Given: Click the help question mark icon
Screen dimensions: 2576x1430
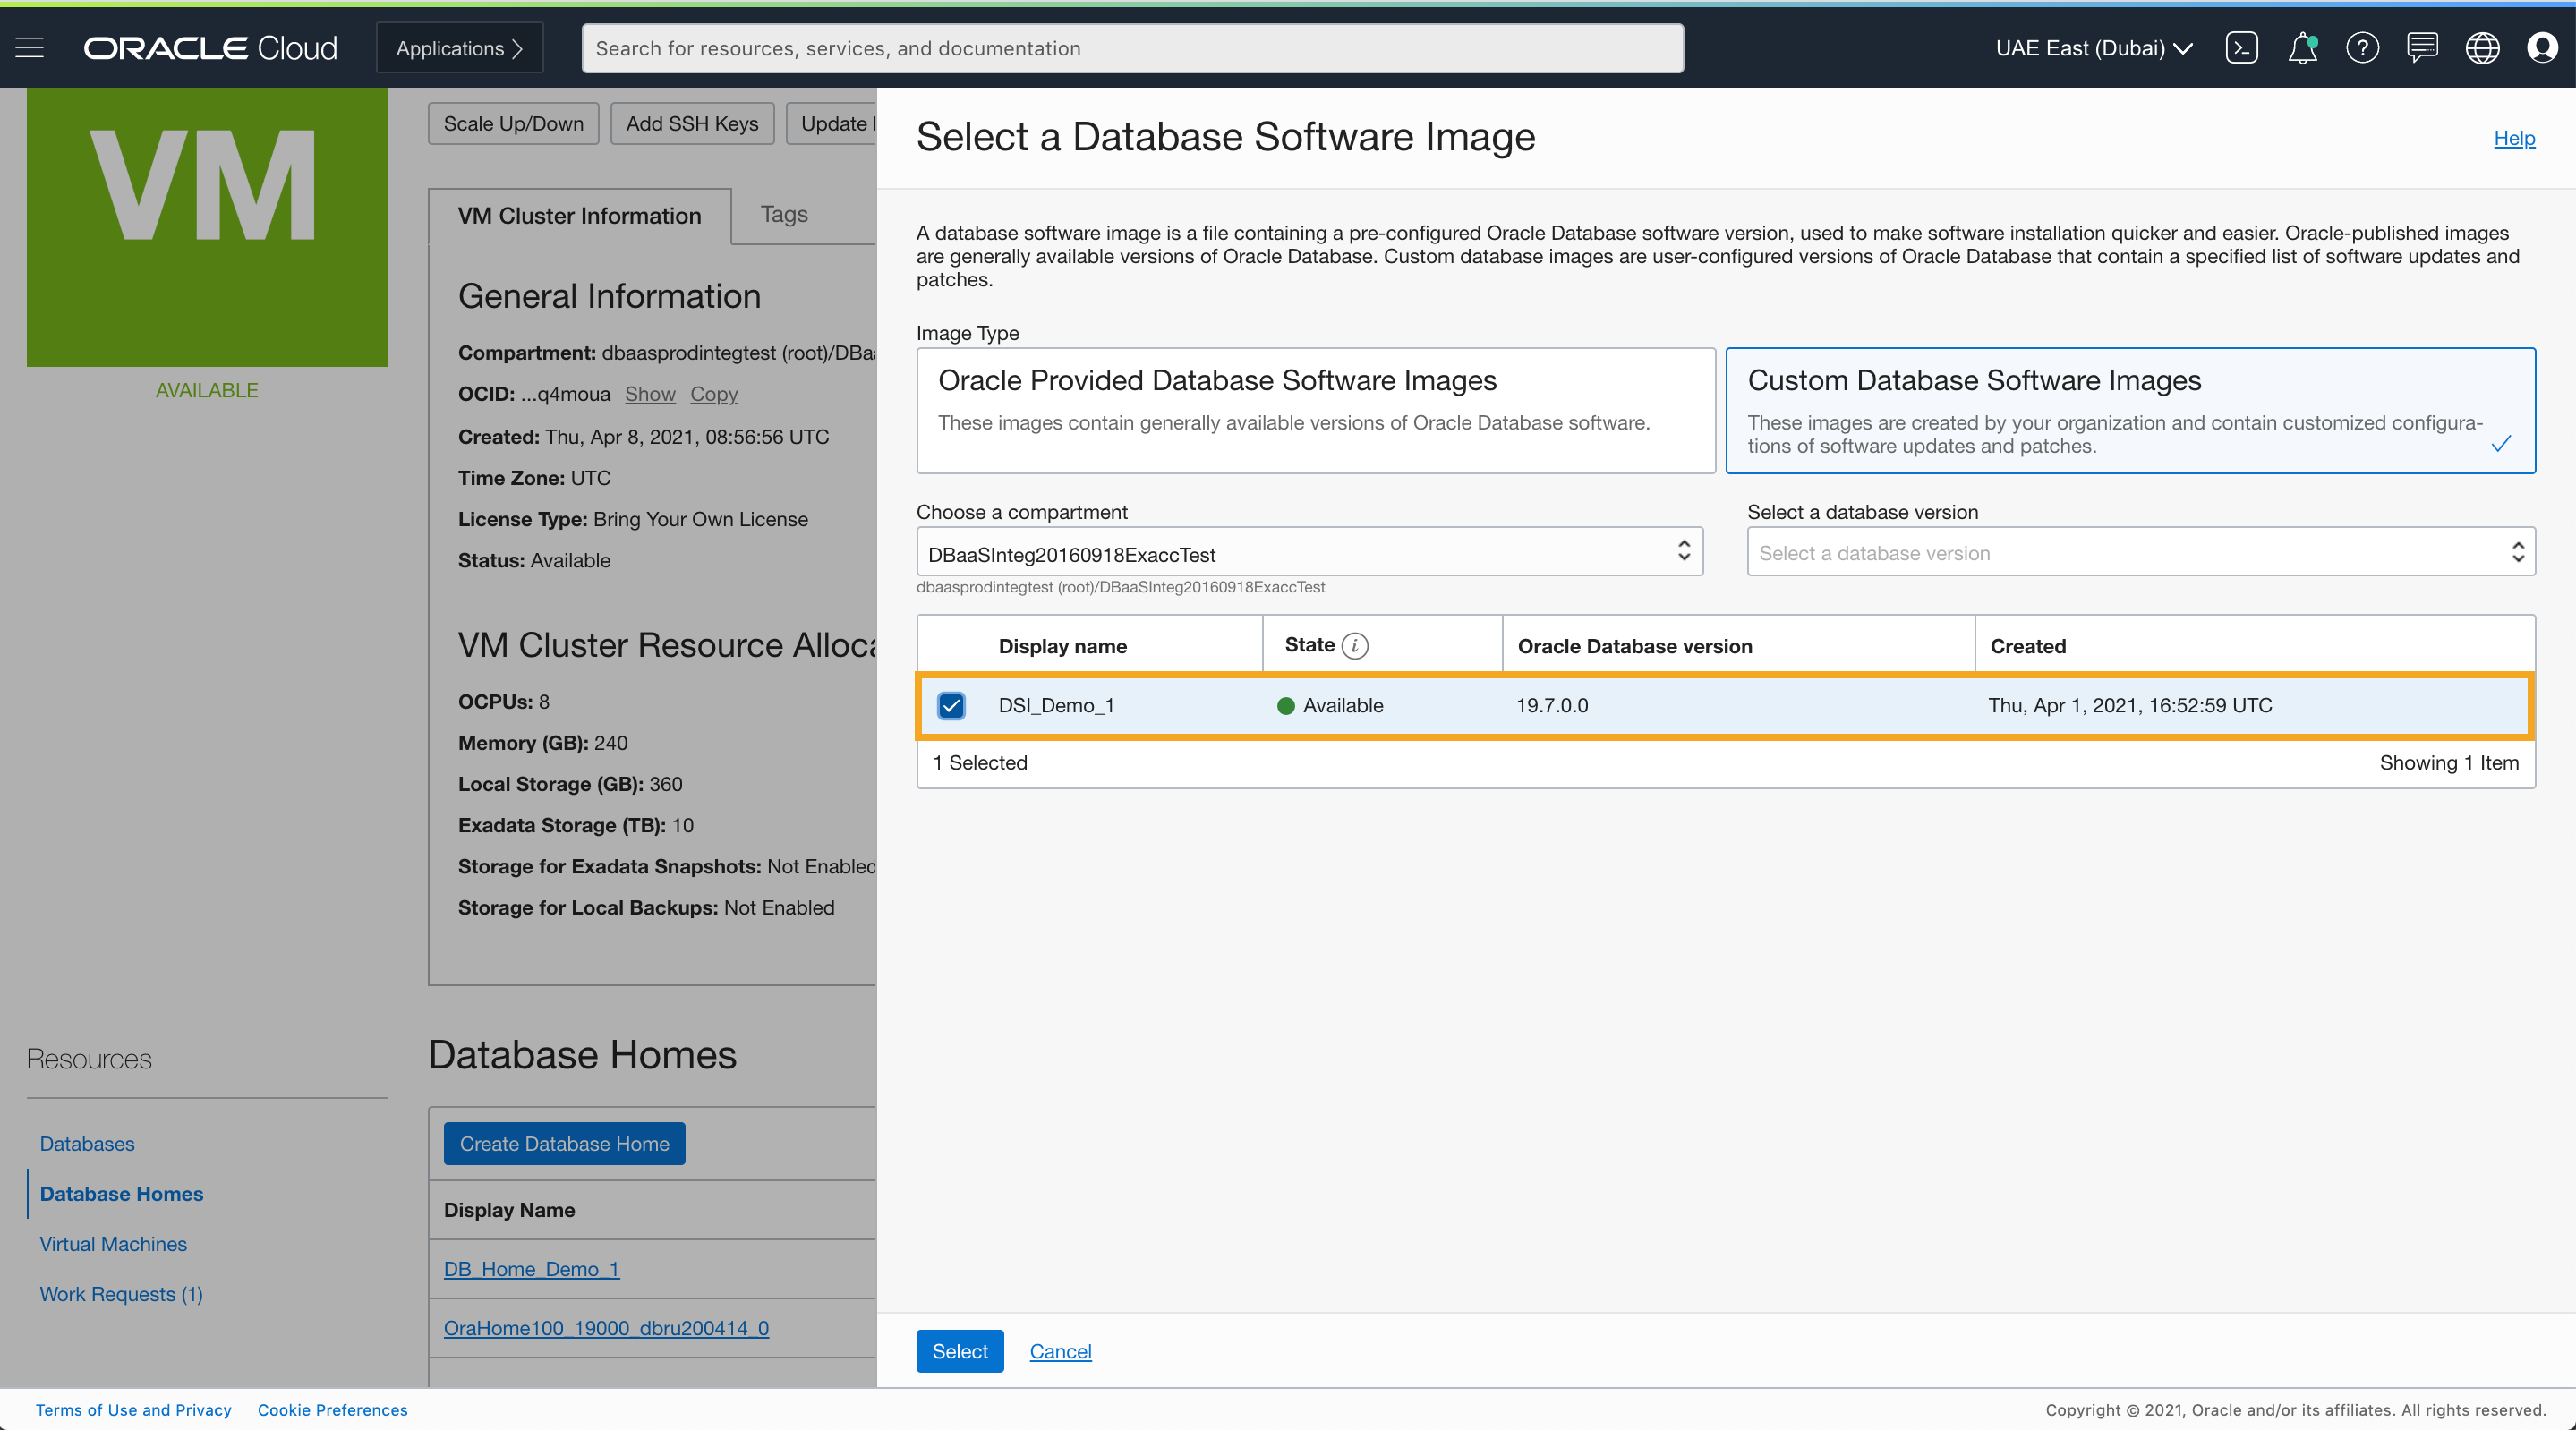Looking at the screenshot, I should [2362, 47].
